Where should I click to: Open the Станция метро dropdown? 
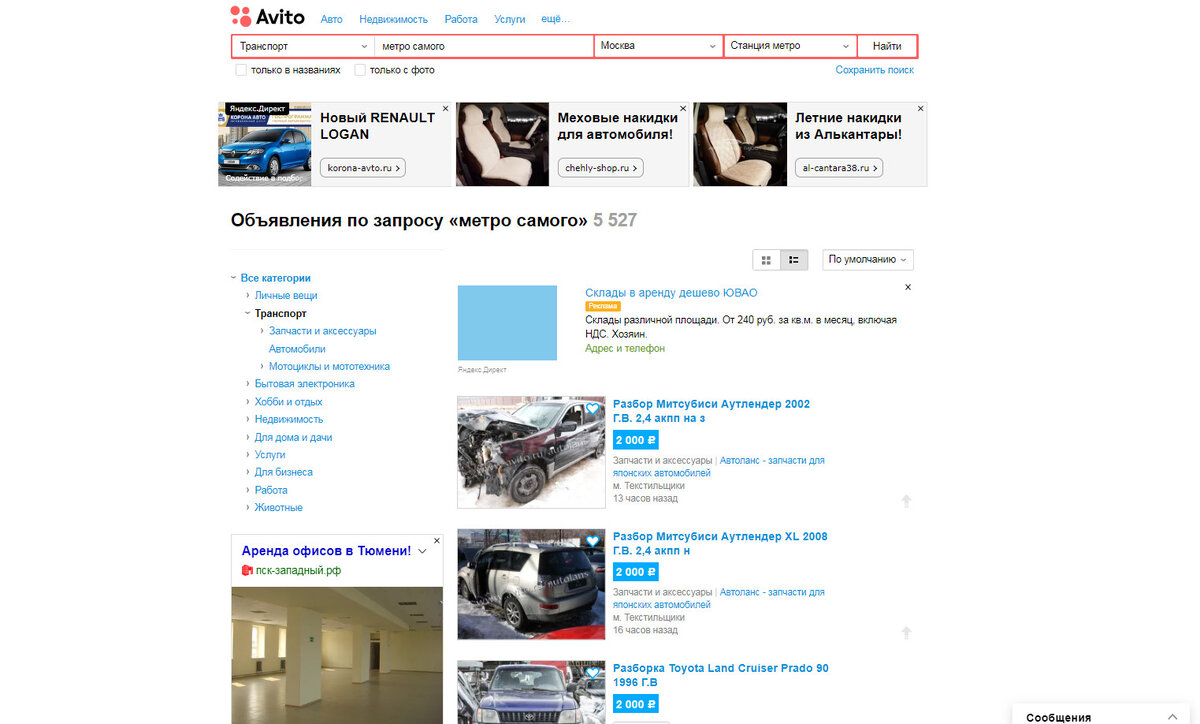click(790, 46)
